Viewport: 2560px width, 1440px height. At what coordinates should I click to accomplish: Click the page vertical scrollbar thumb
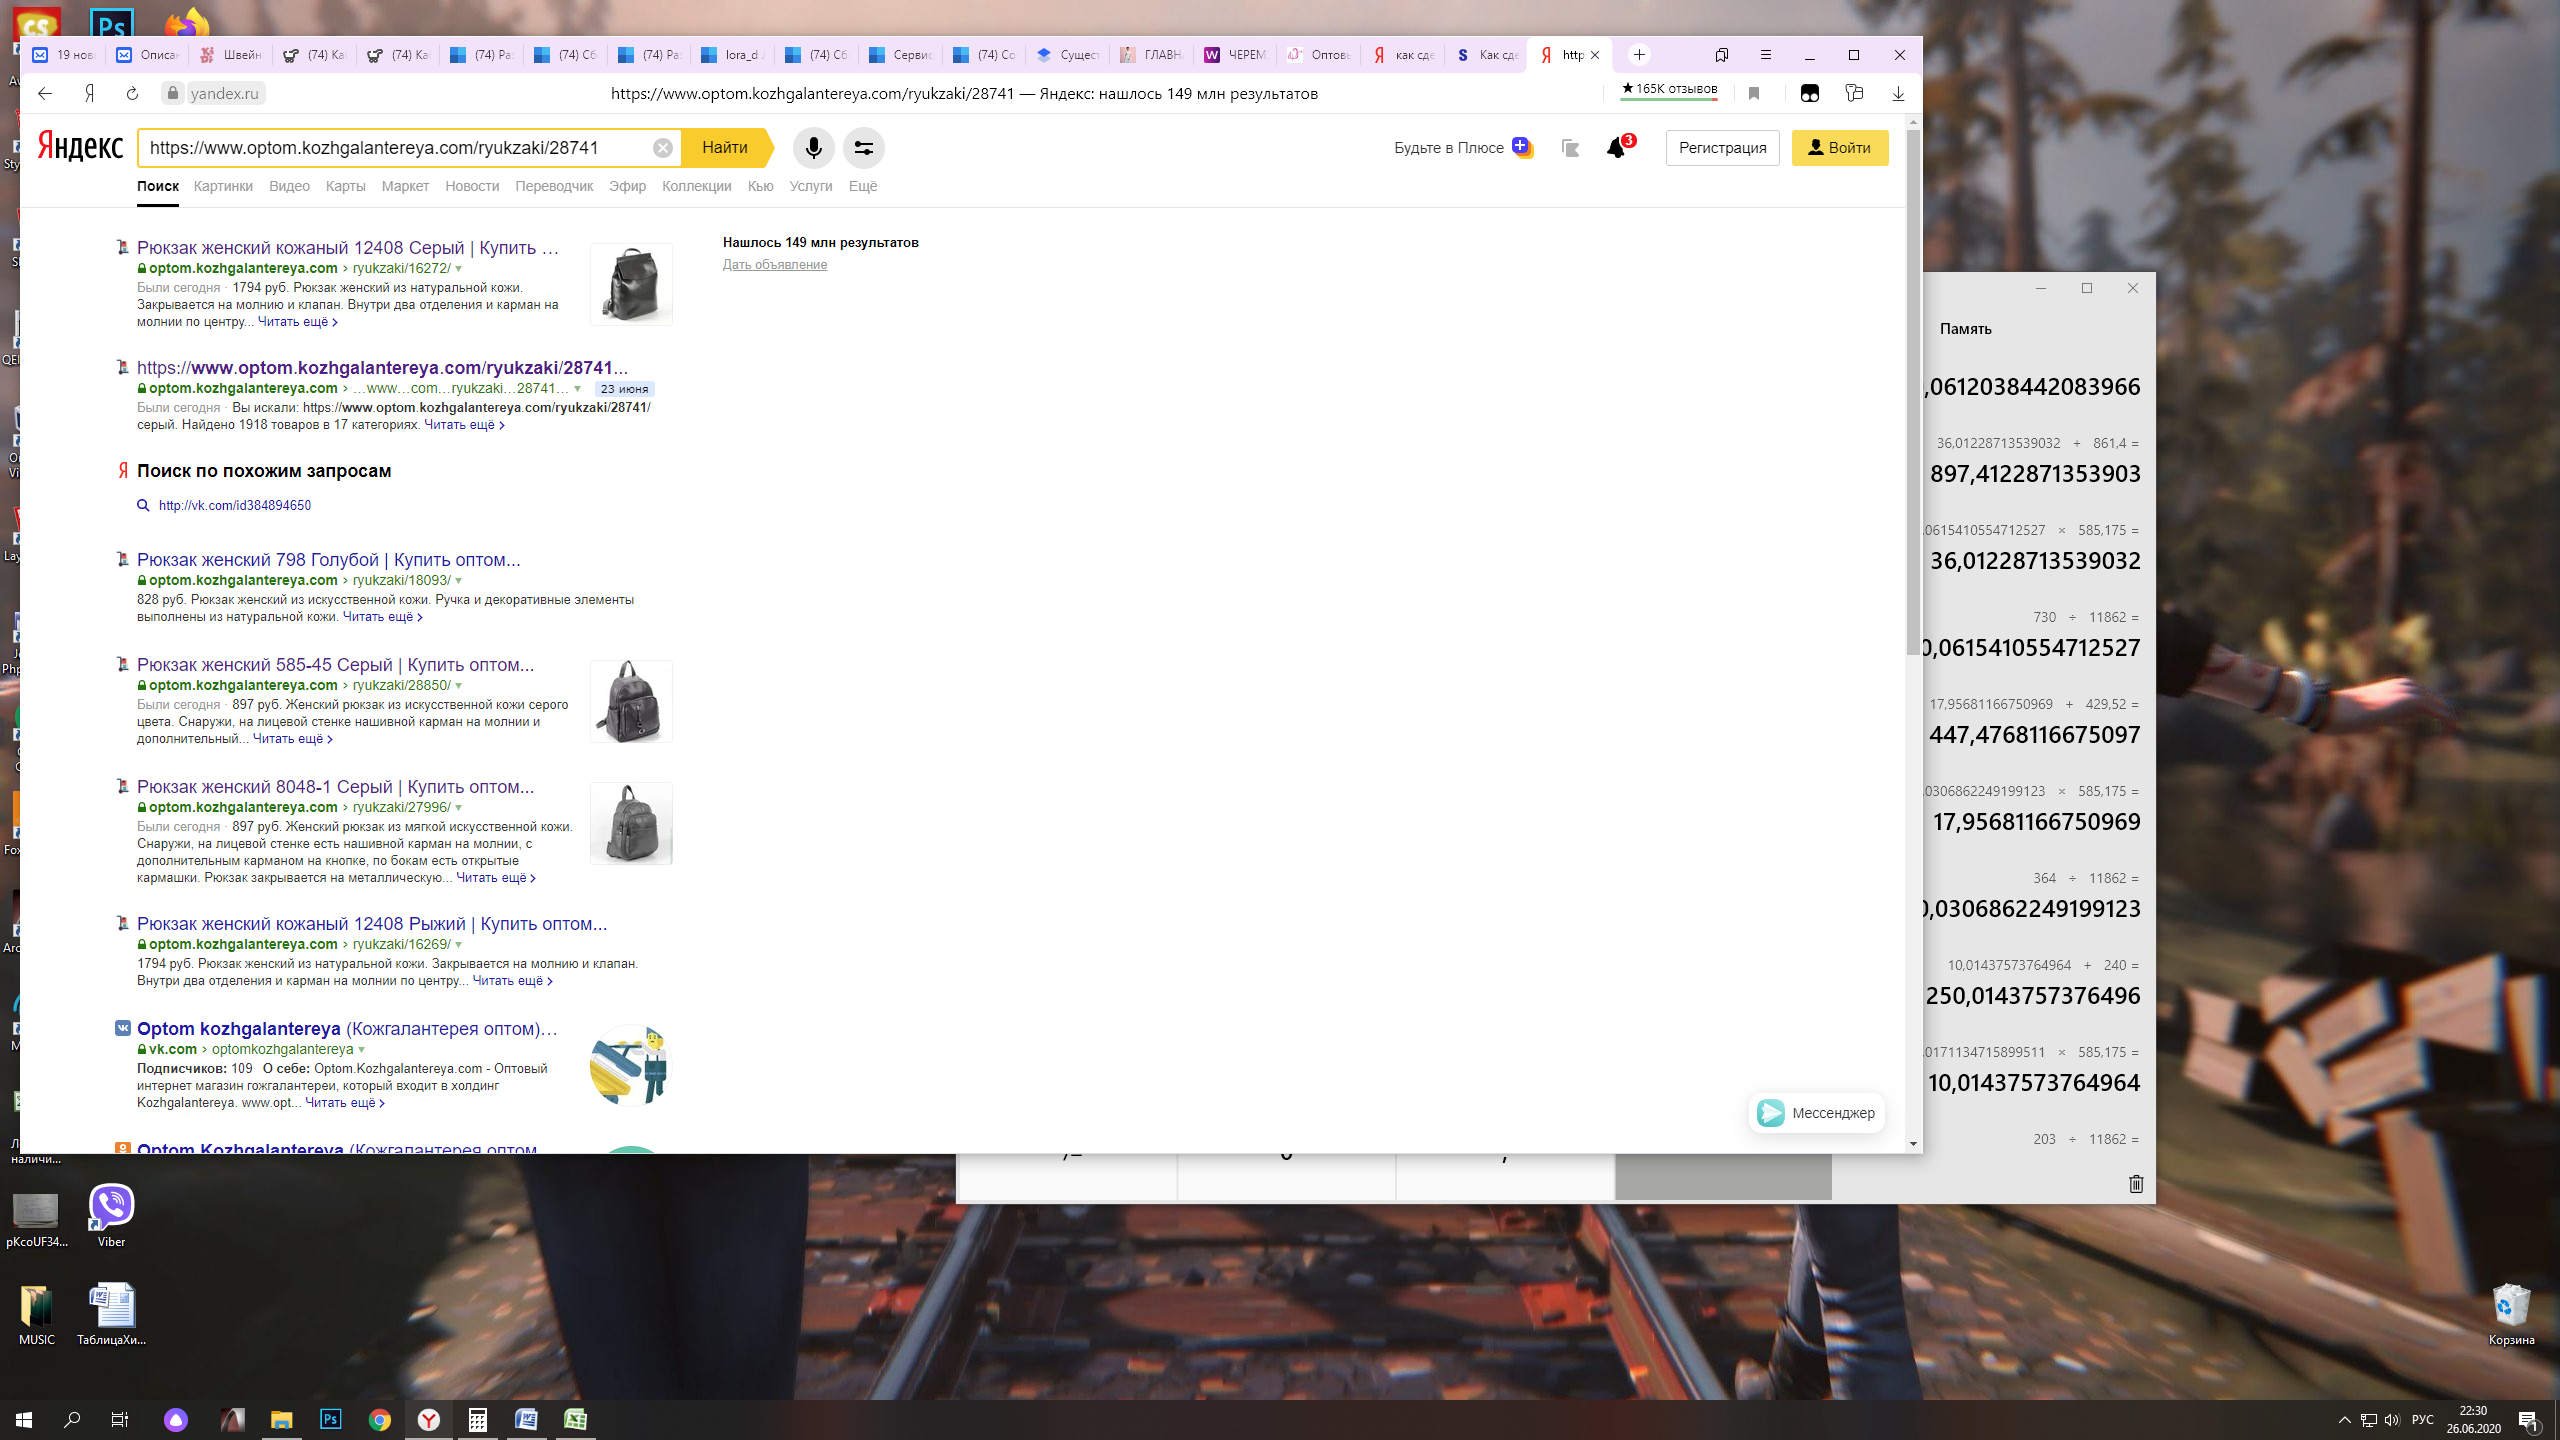(1913, 390)
